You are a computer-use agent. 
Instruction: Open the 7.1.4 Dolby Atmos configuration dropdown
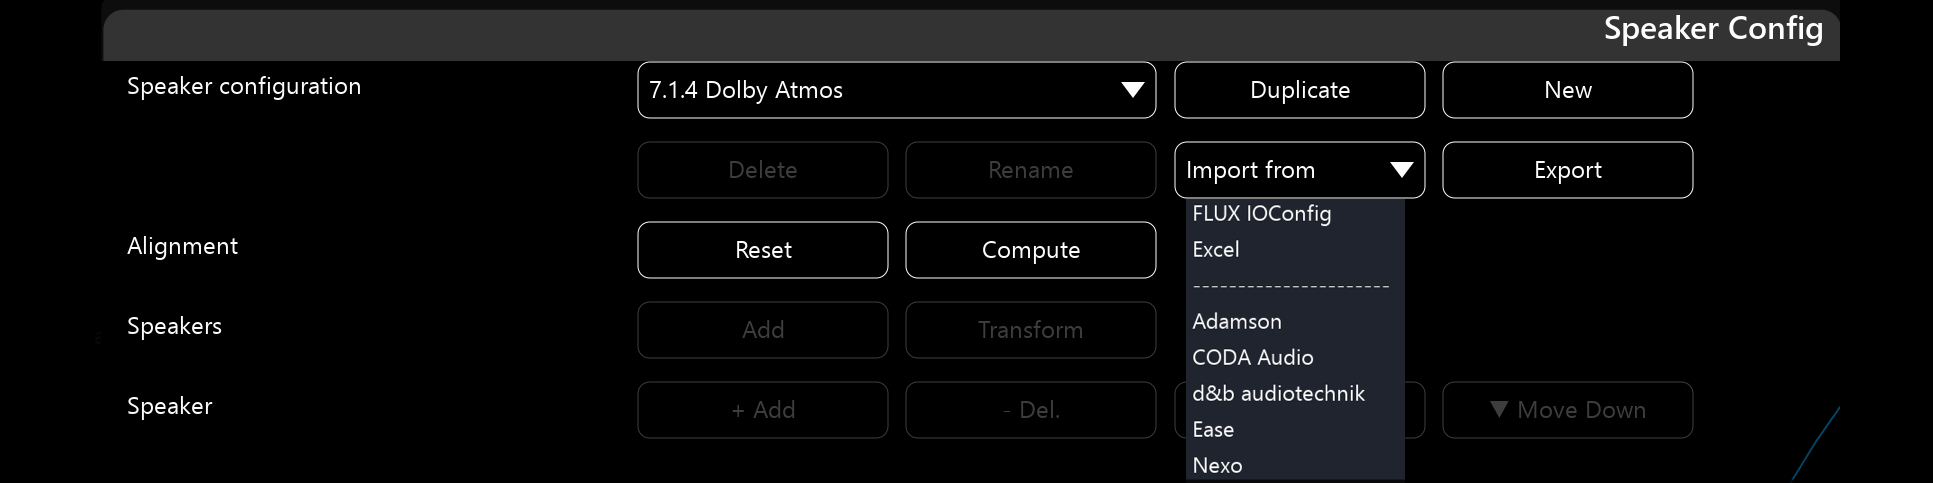[880, 90]
